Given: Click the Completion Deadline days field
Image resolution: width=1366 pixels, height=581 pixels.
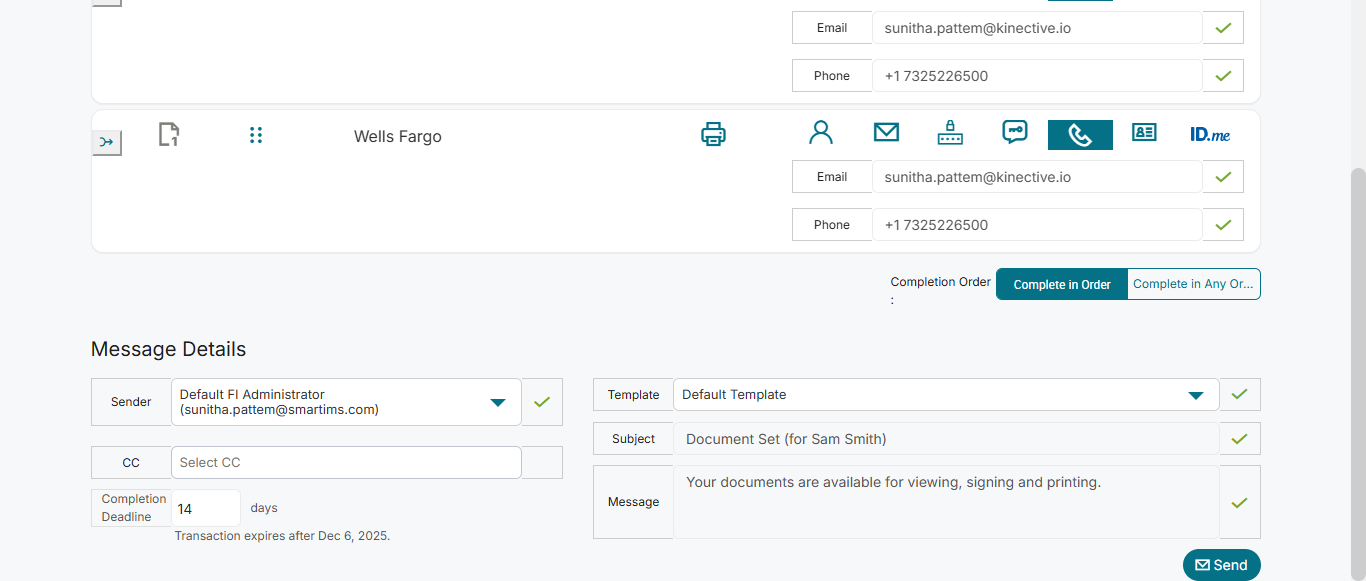Looking at the screenshot, I should (x=206, y=509).
